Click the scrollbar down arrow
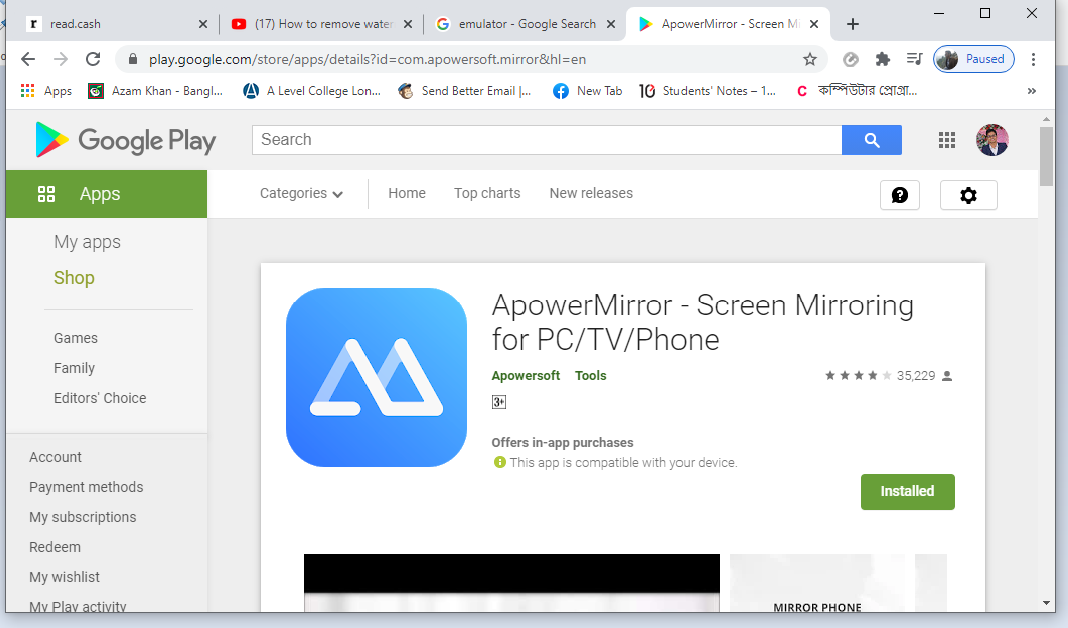This screenshot has width=1068, height=628. (x=1046, y=603)
